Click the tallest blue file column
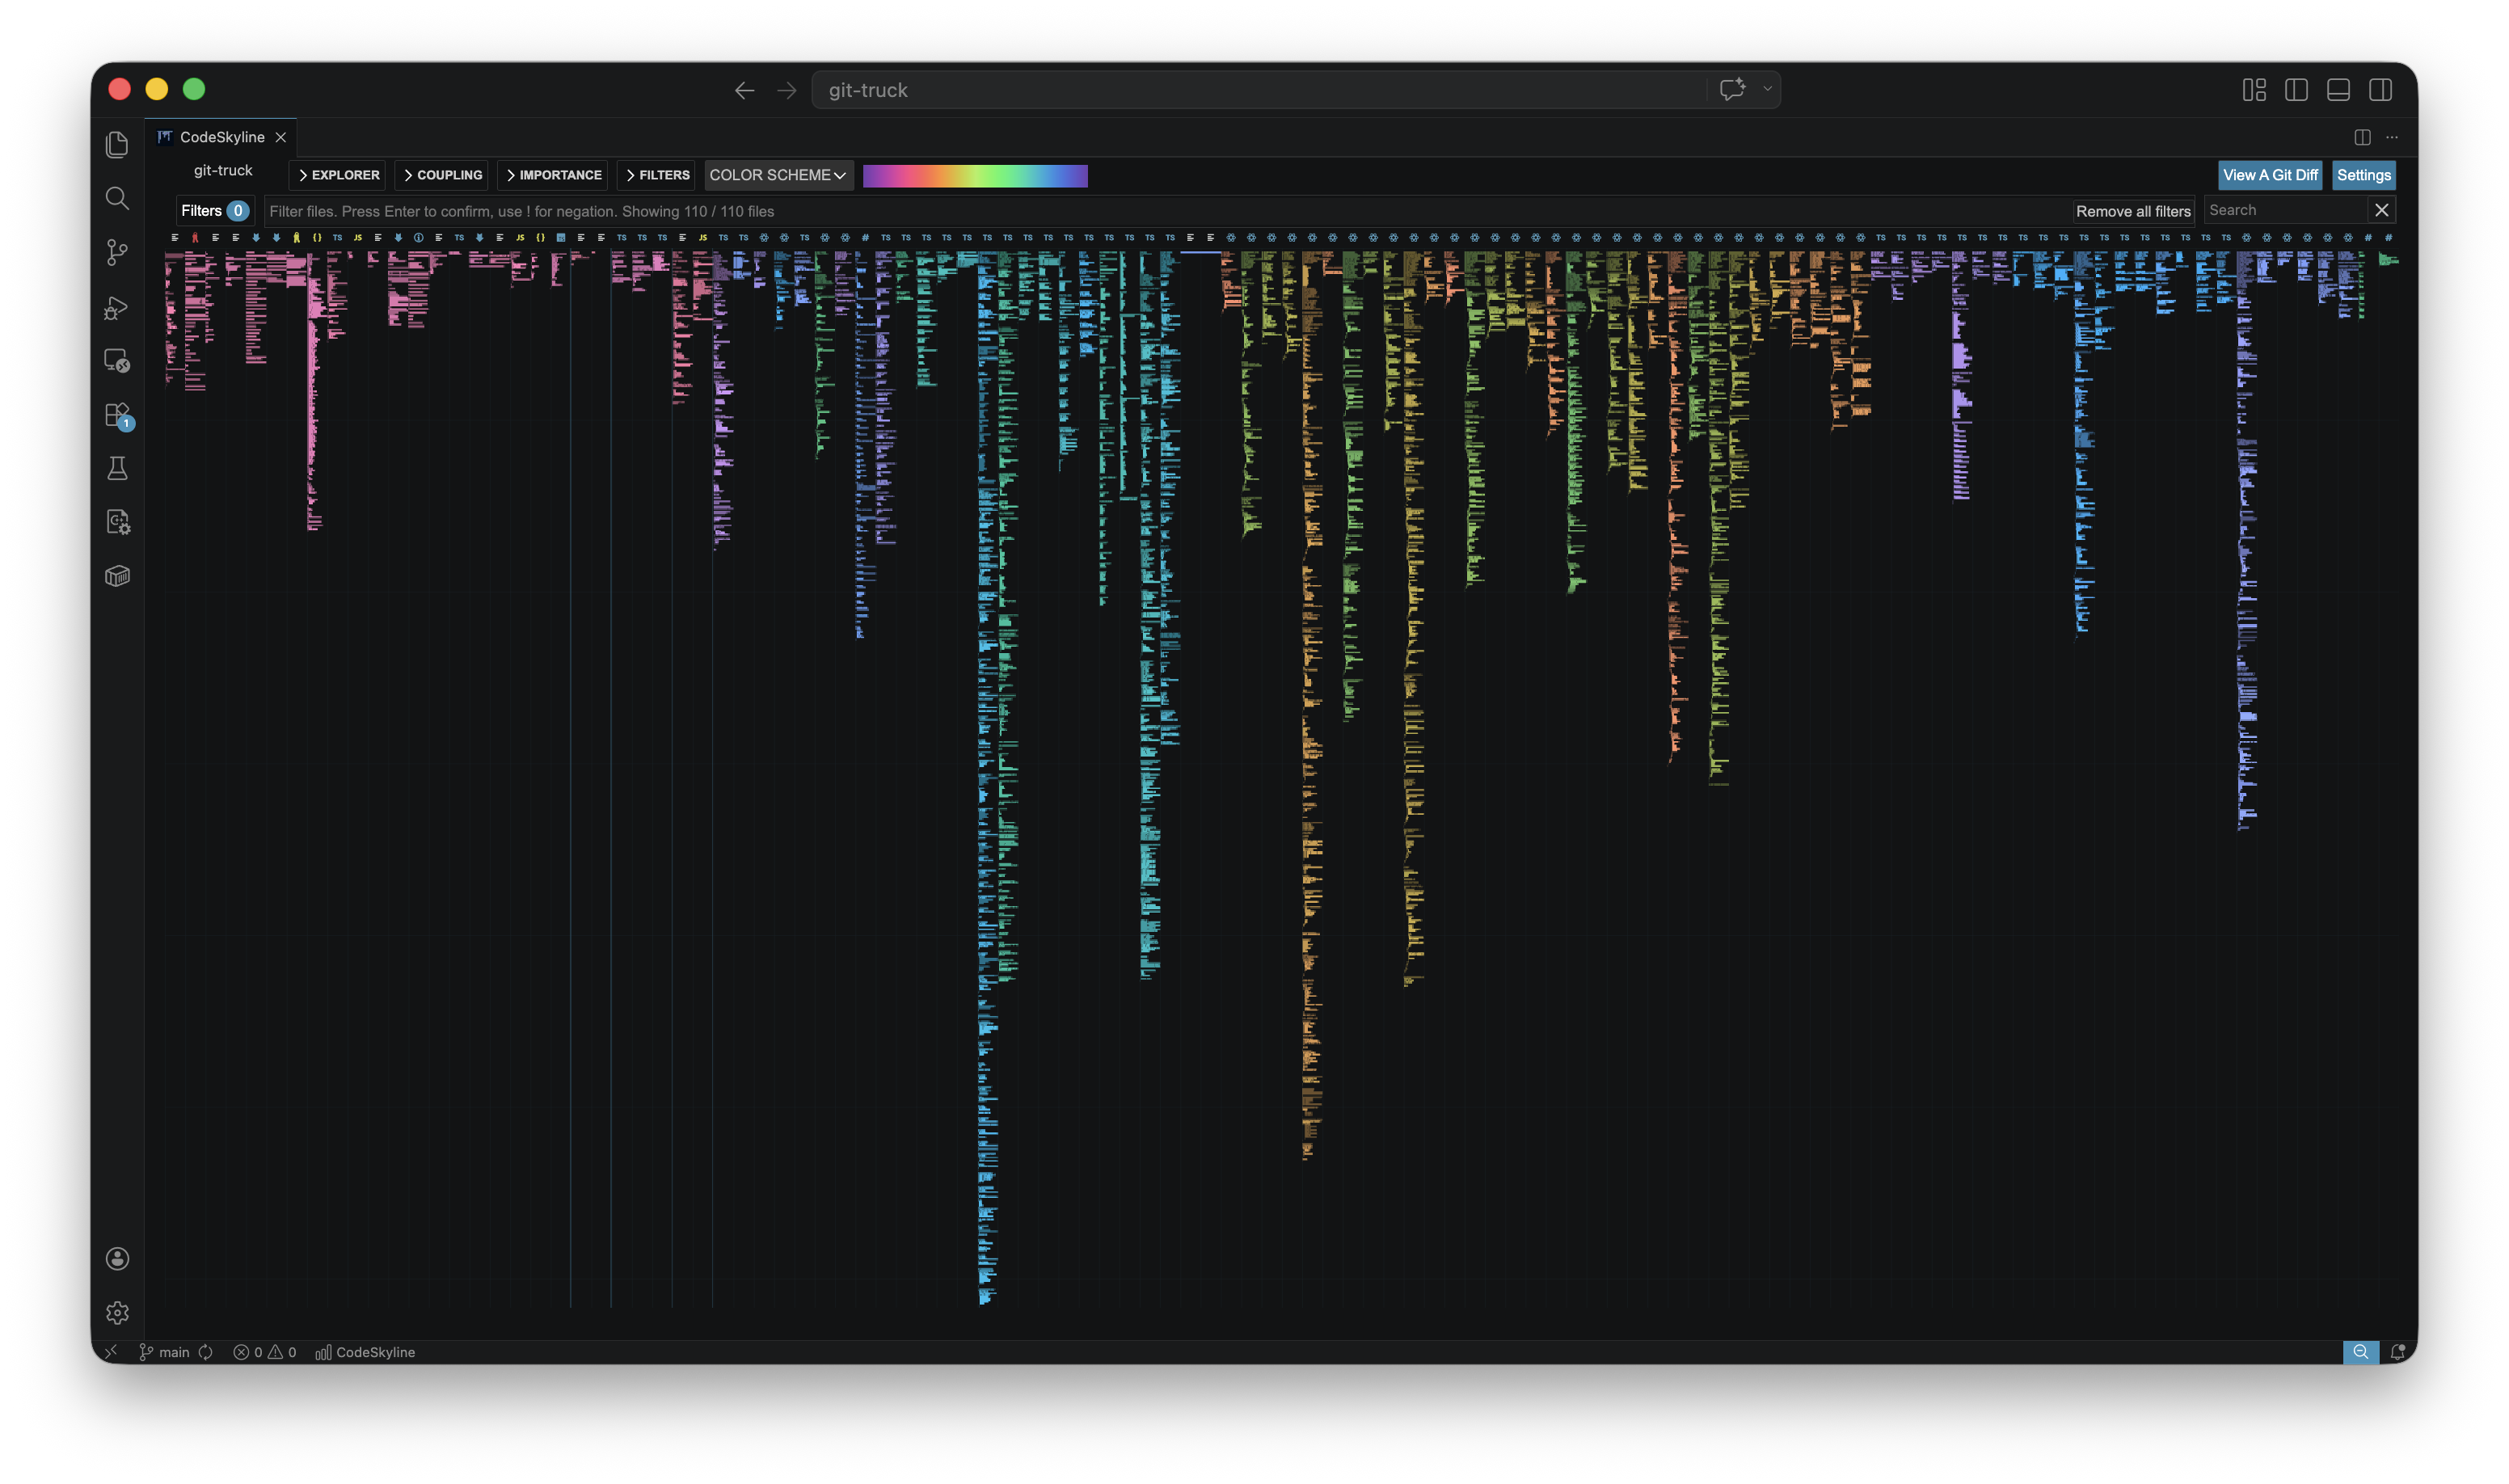Viewport: 2509px width, 1484px height. (x=987, y=778)
